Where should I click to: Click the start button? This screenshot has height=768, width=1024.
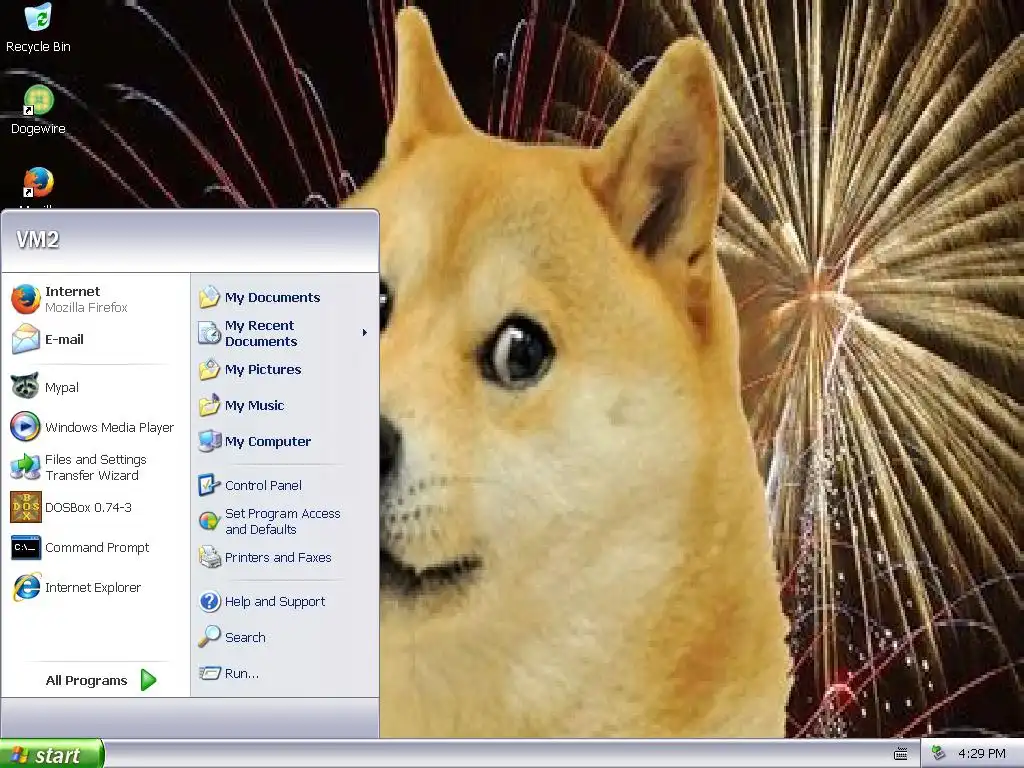[x=51, y=754]
